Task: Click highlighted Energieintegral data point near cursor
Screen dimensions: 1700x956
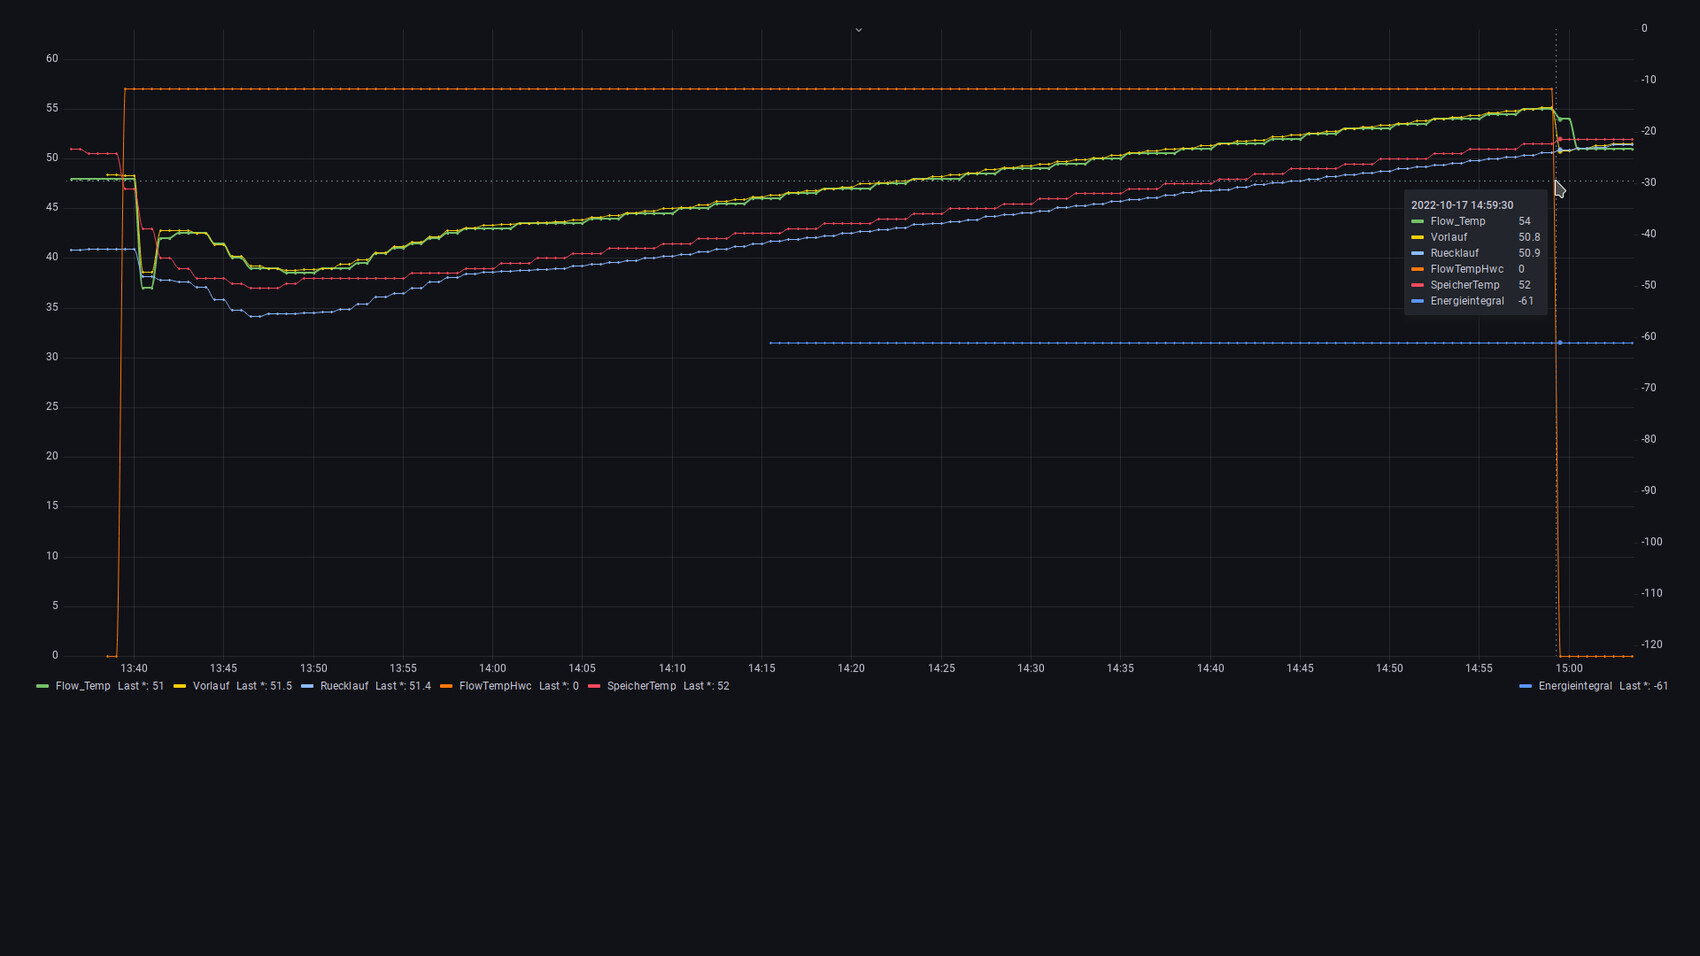Action: coord(1560,343)
